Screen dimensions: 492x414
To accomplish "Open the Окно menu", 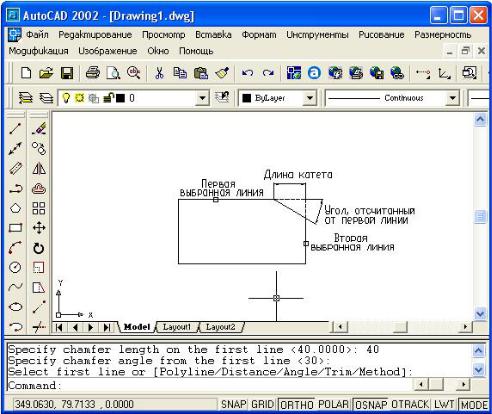I will pyautogui.click(x=158, y=51).
